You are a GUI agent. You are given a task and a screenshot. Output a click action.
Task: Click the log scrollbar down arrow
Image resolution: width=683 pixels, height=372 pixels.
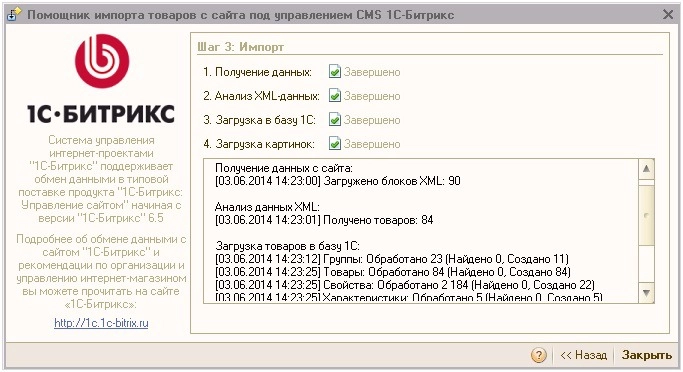point(646,293)
